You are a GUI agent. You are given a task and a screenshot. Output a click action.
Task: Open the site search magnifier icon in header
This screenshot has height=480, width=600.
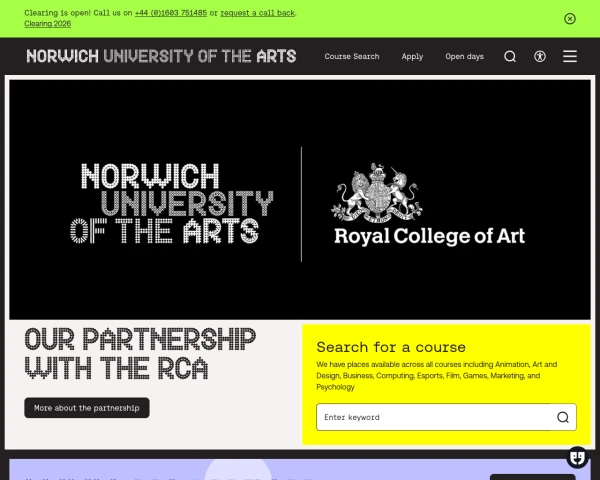coord(510,57)
